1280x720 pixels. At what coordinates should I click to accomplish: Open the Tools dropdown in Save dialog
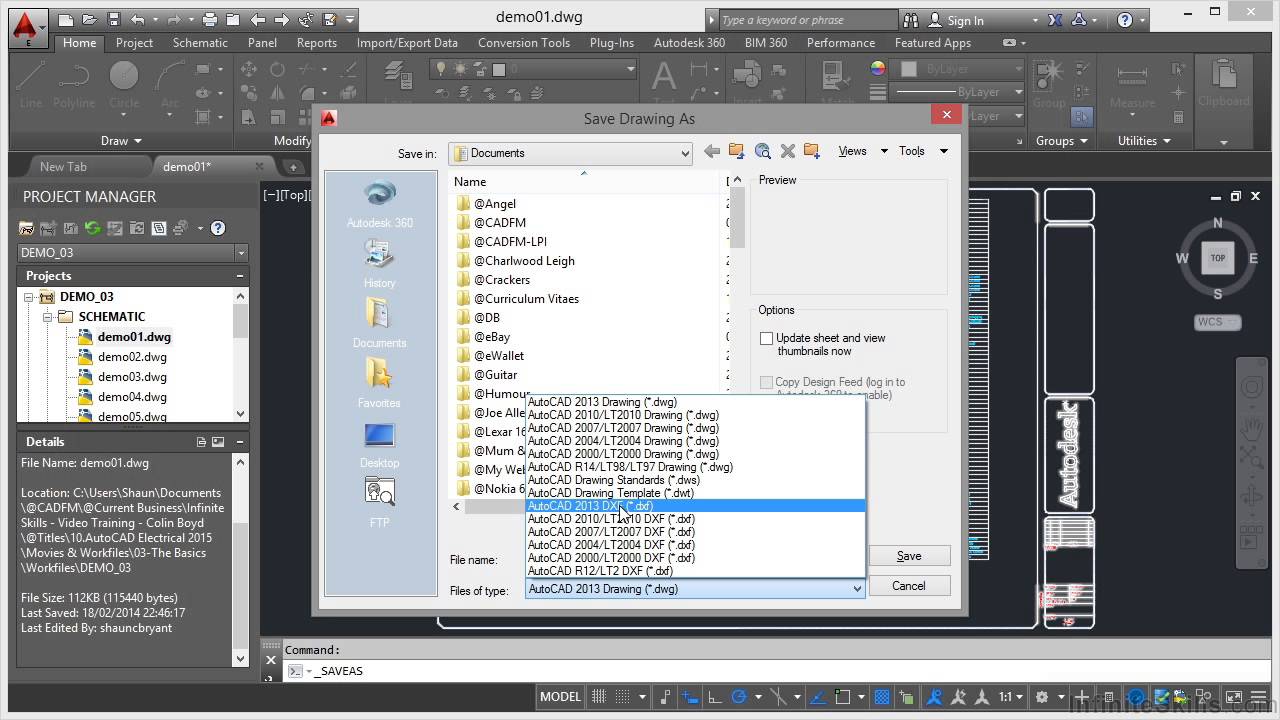pos(923,151)
